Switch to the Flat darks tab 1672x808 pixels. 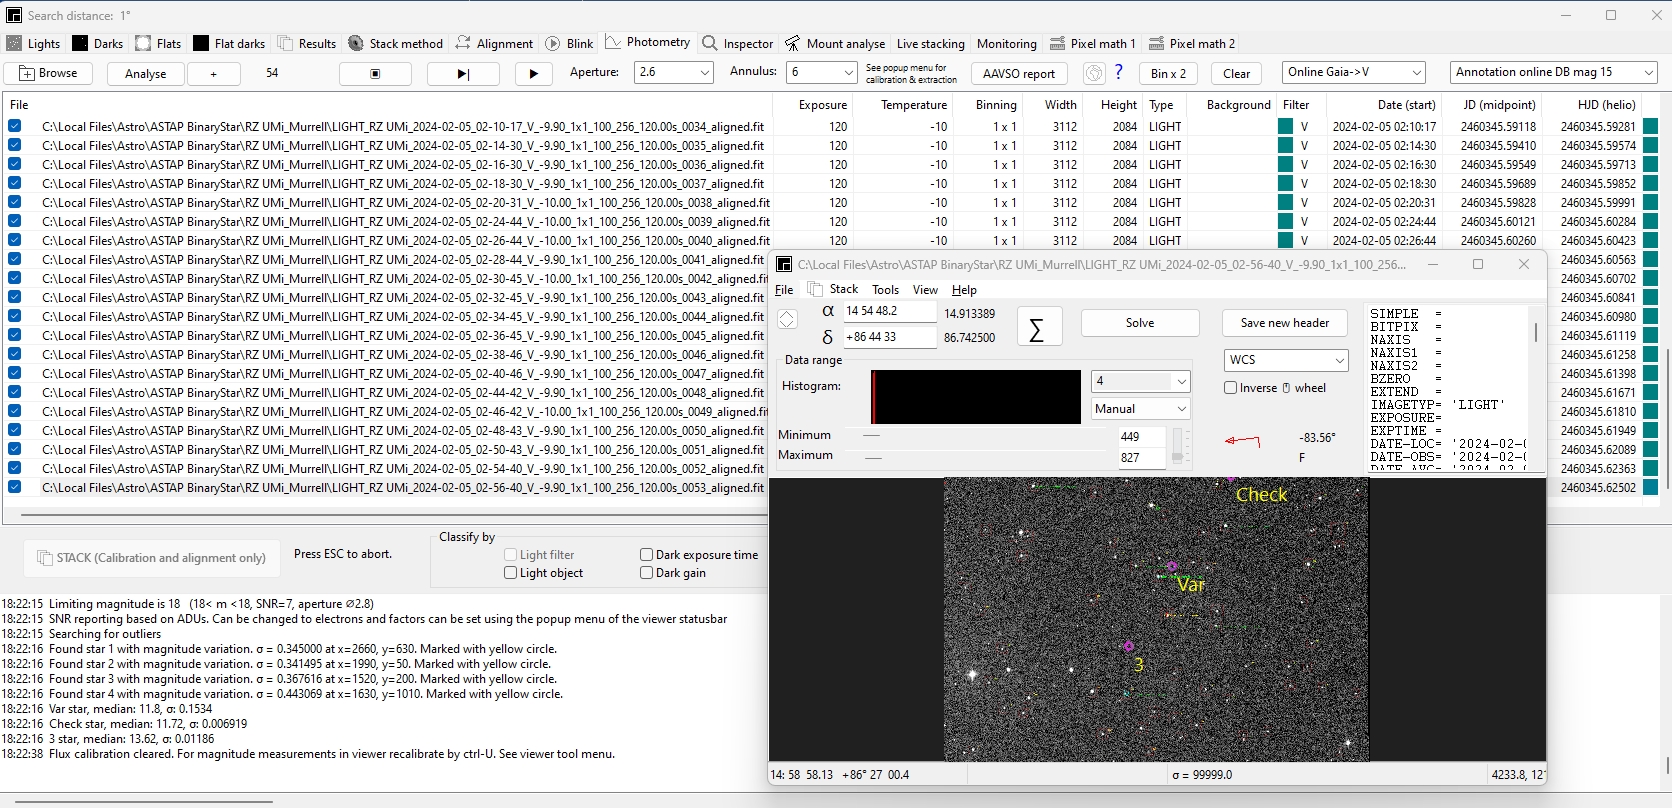pos(230,43)
